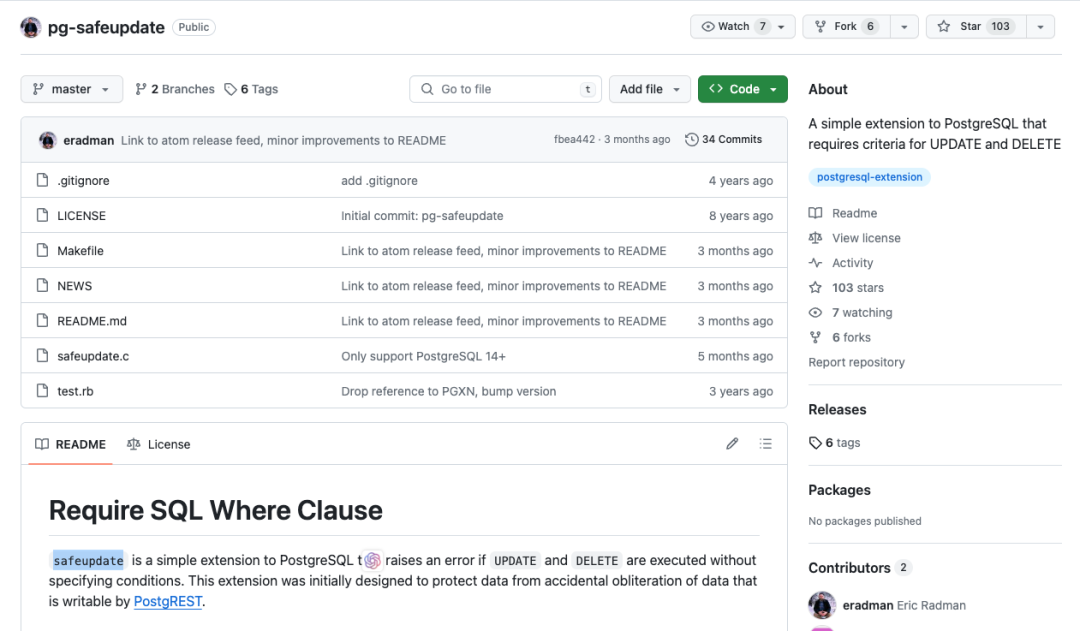The image size is (1080, 631).
Task: Click the commit history clock icon
Action: click(691, 140)
